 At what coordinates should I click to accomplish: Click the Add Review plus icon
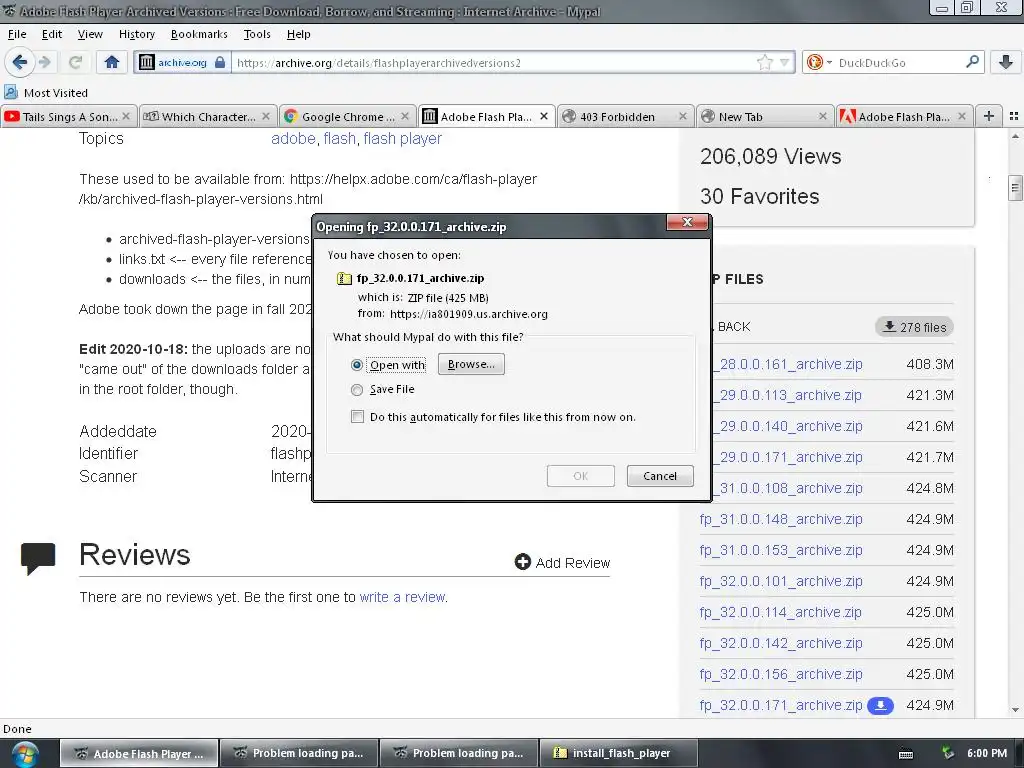[x=522, y=562]
